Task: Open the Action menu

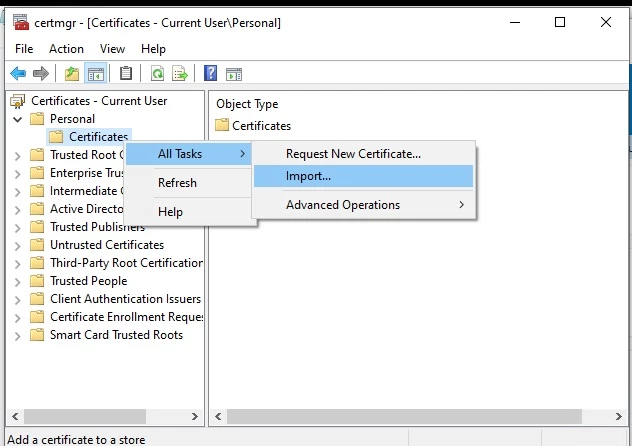Action: click(66, 49)
